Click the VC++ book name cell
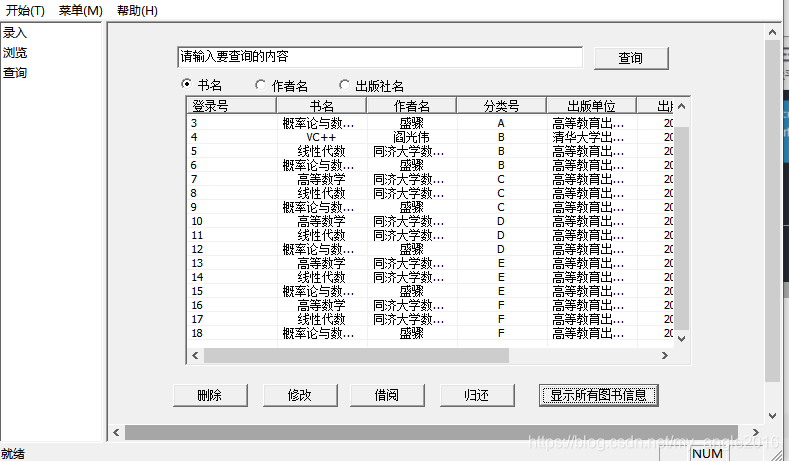789x461 pixels. [321, 137]
